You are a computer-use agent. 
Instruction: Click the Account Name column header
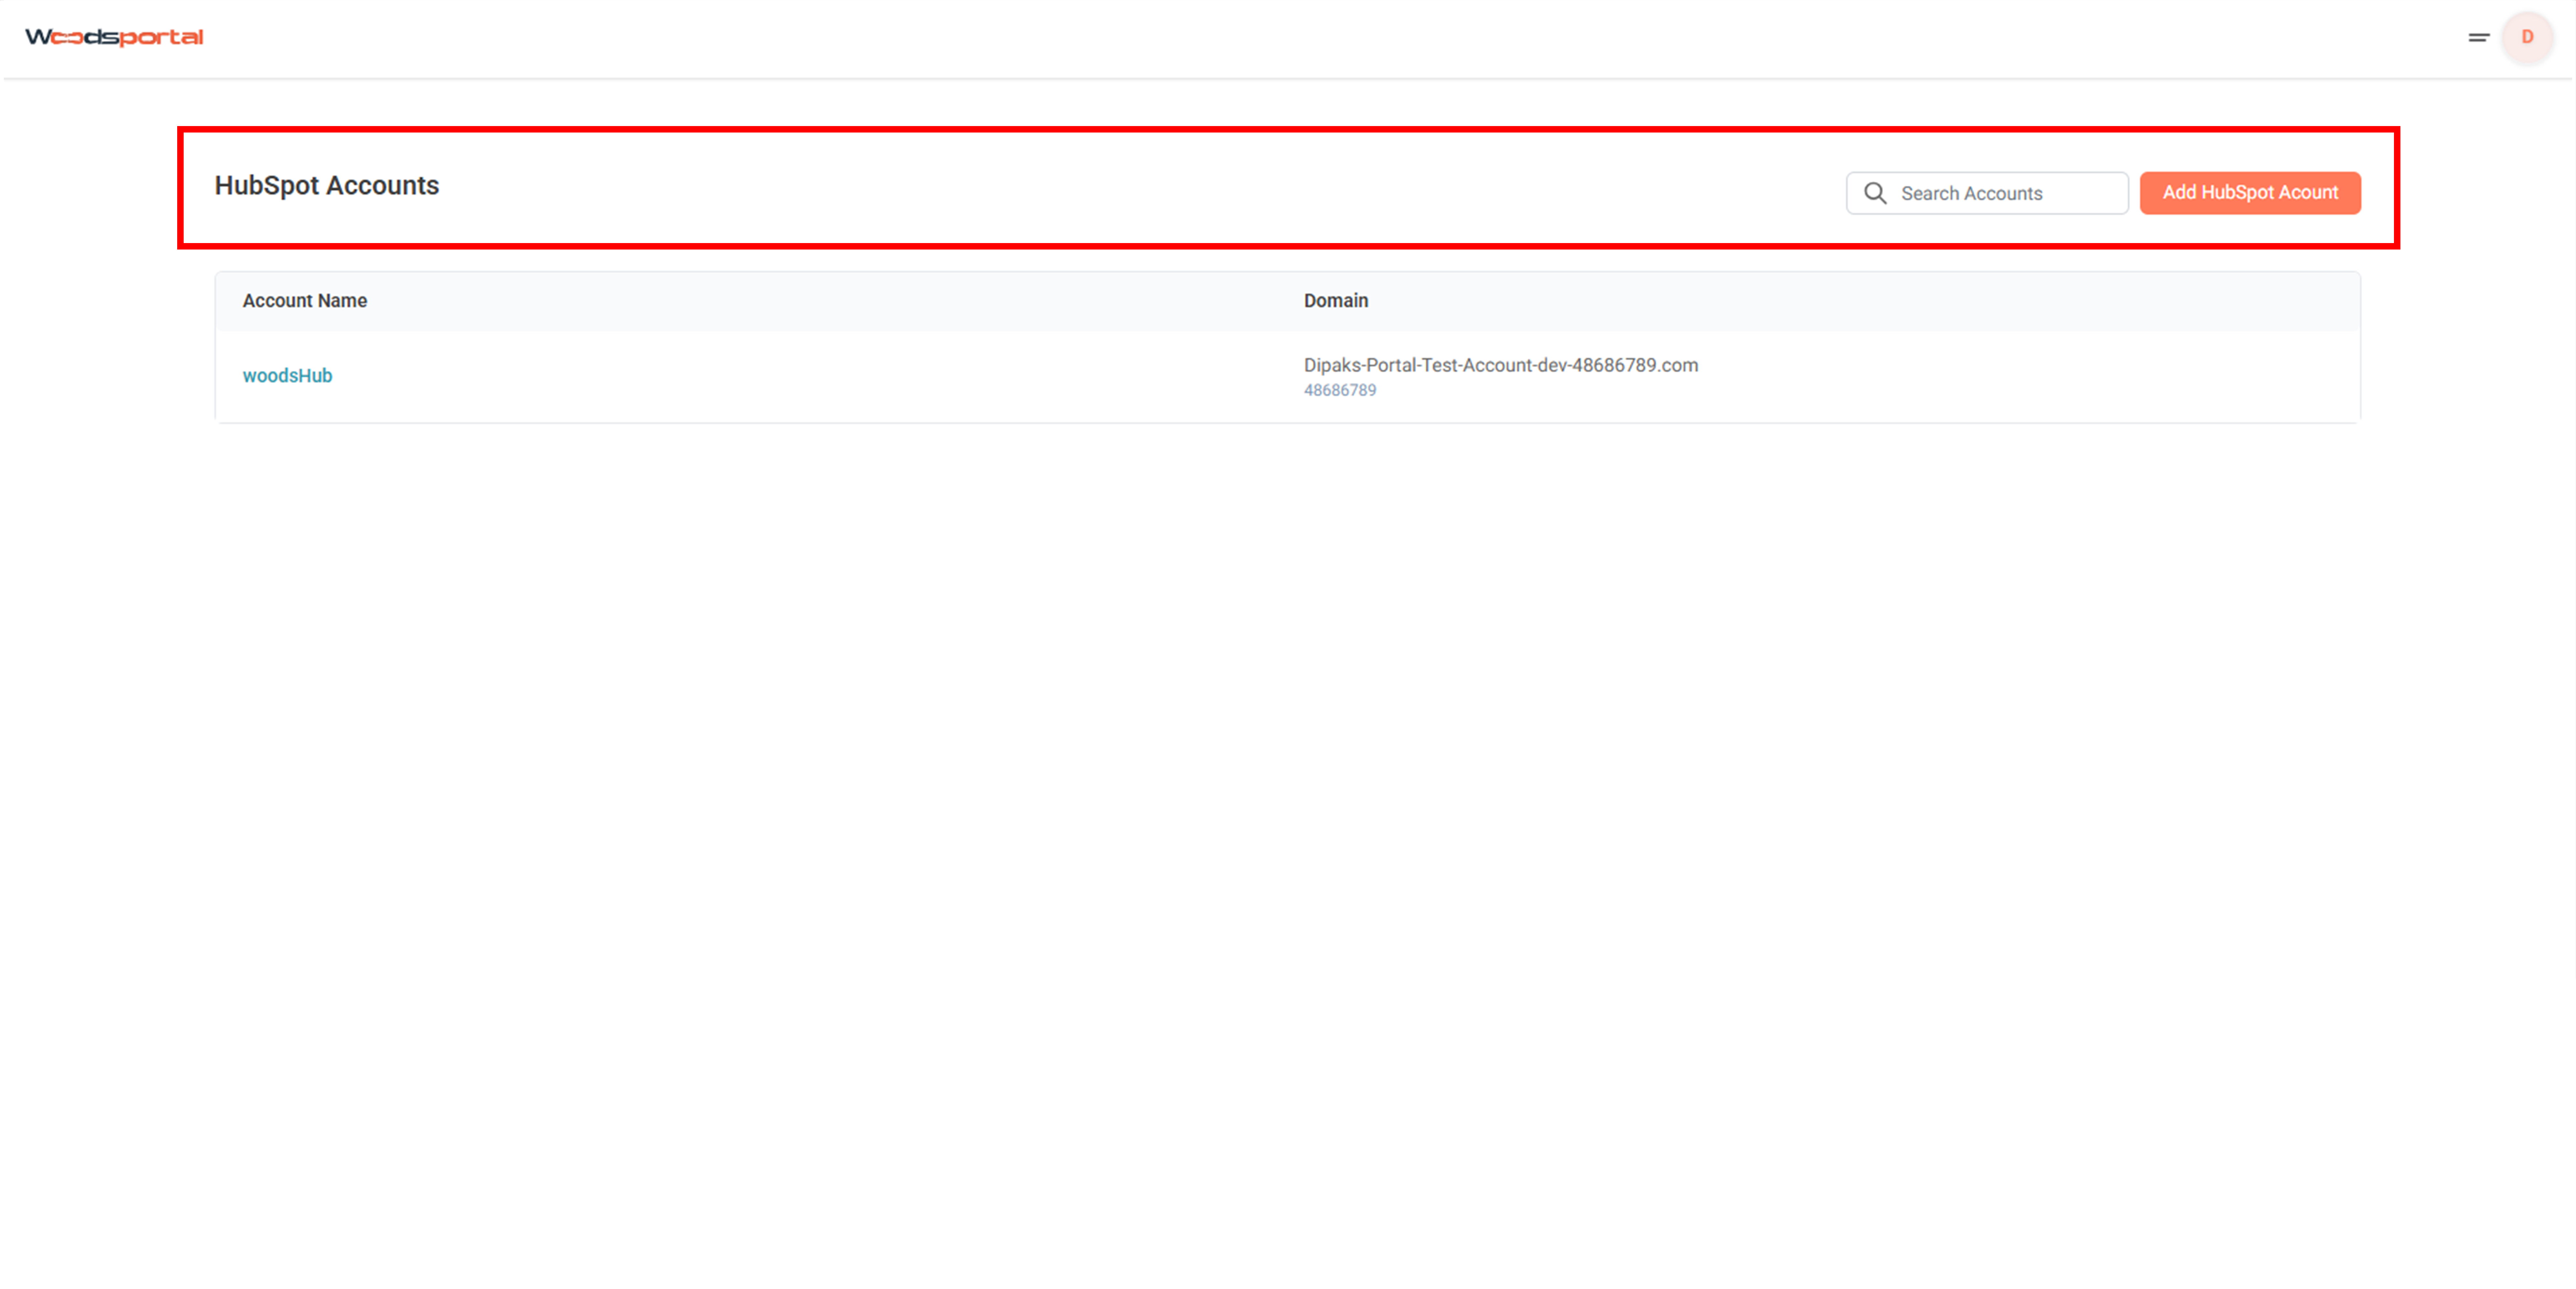pyautogui.click(x=305, y=301)
